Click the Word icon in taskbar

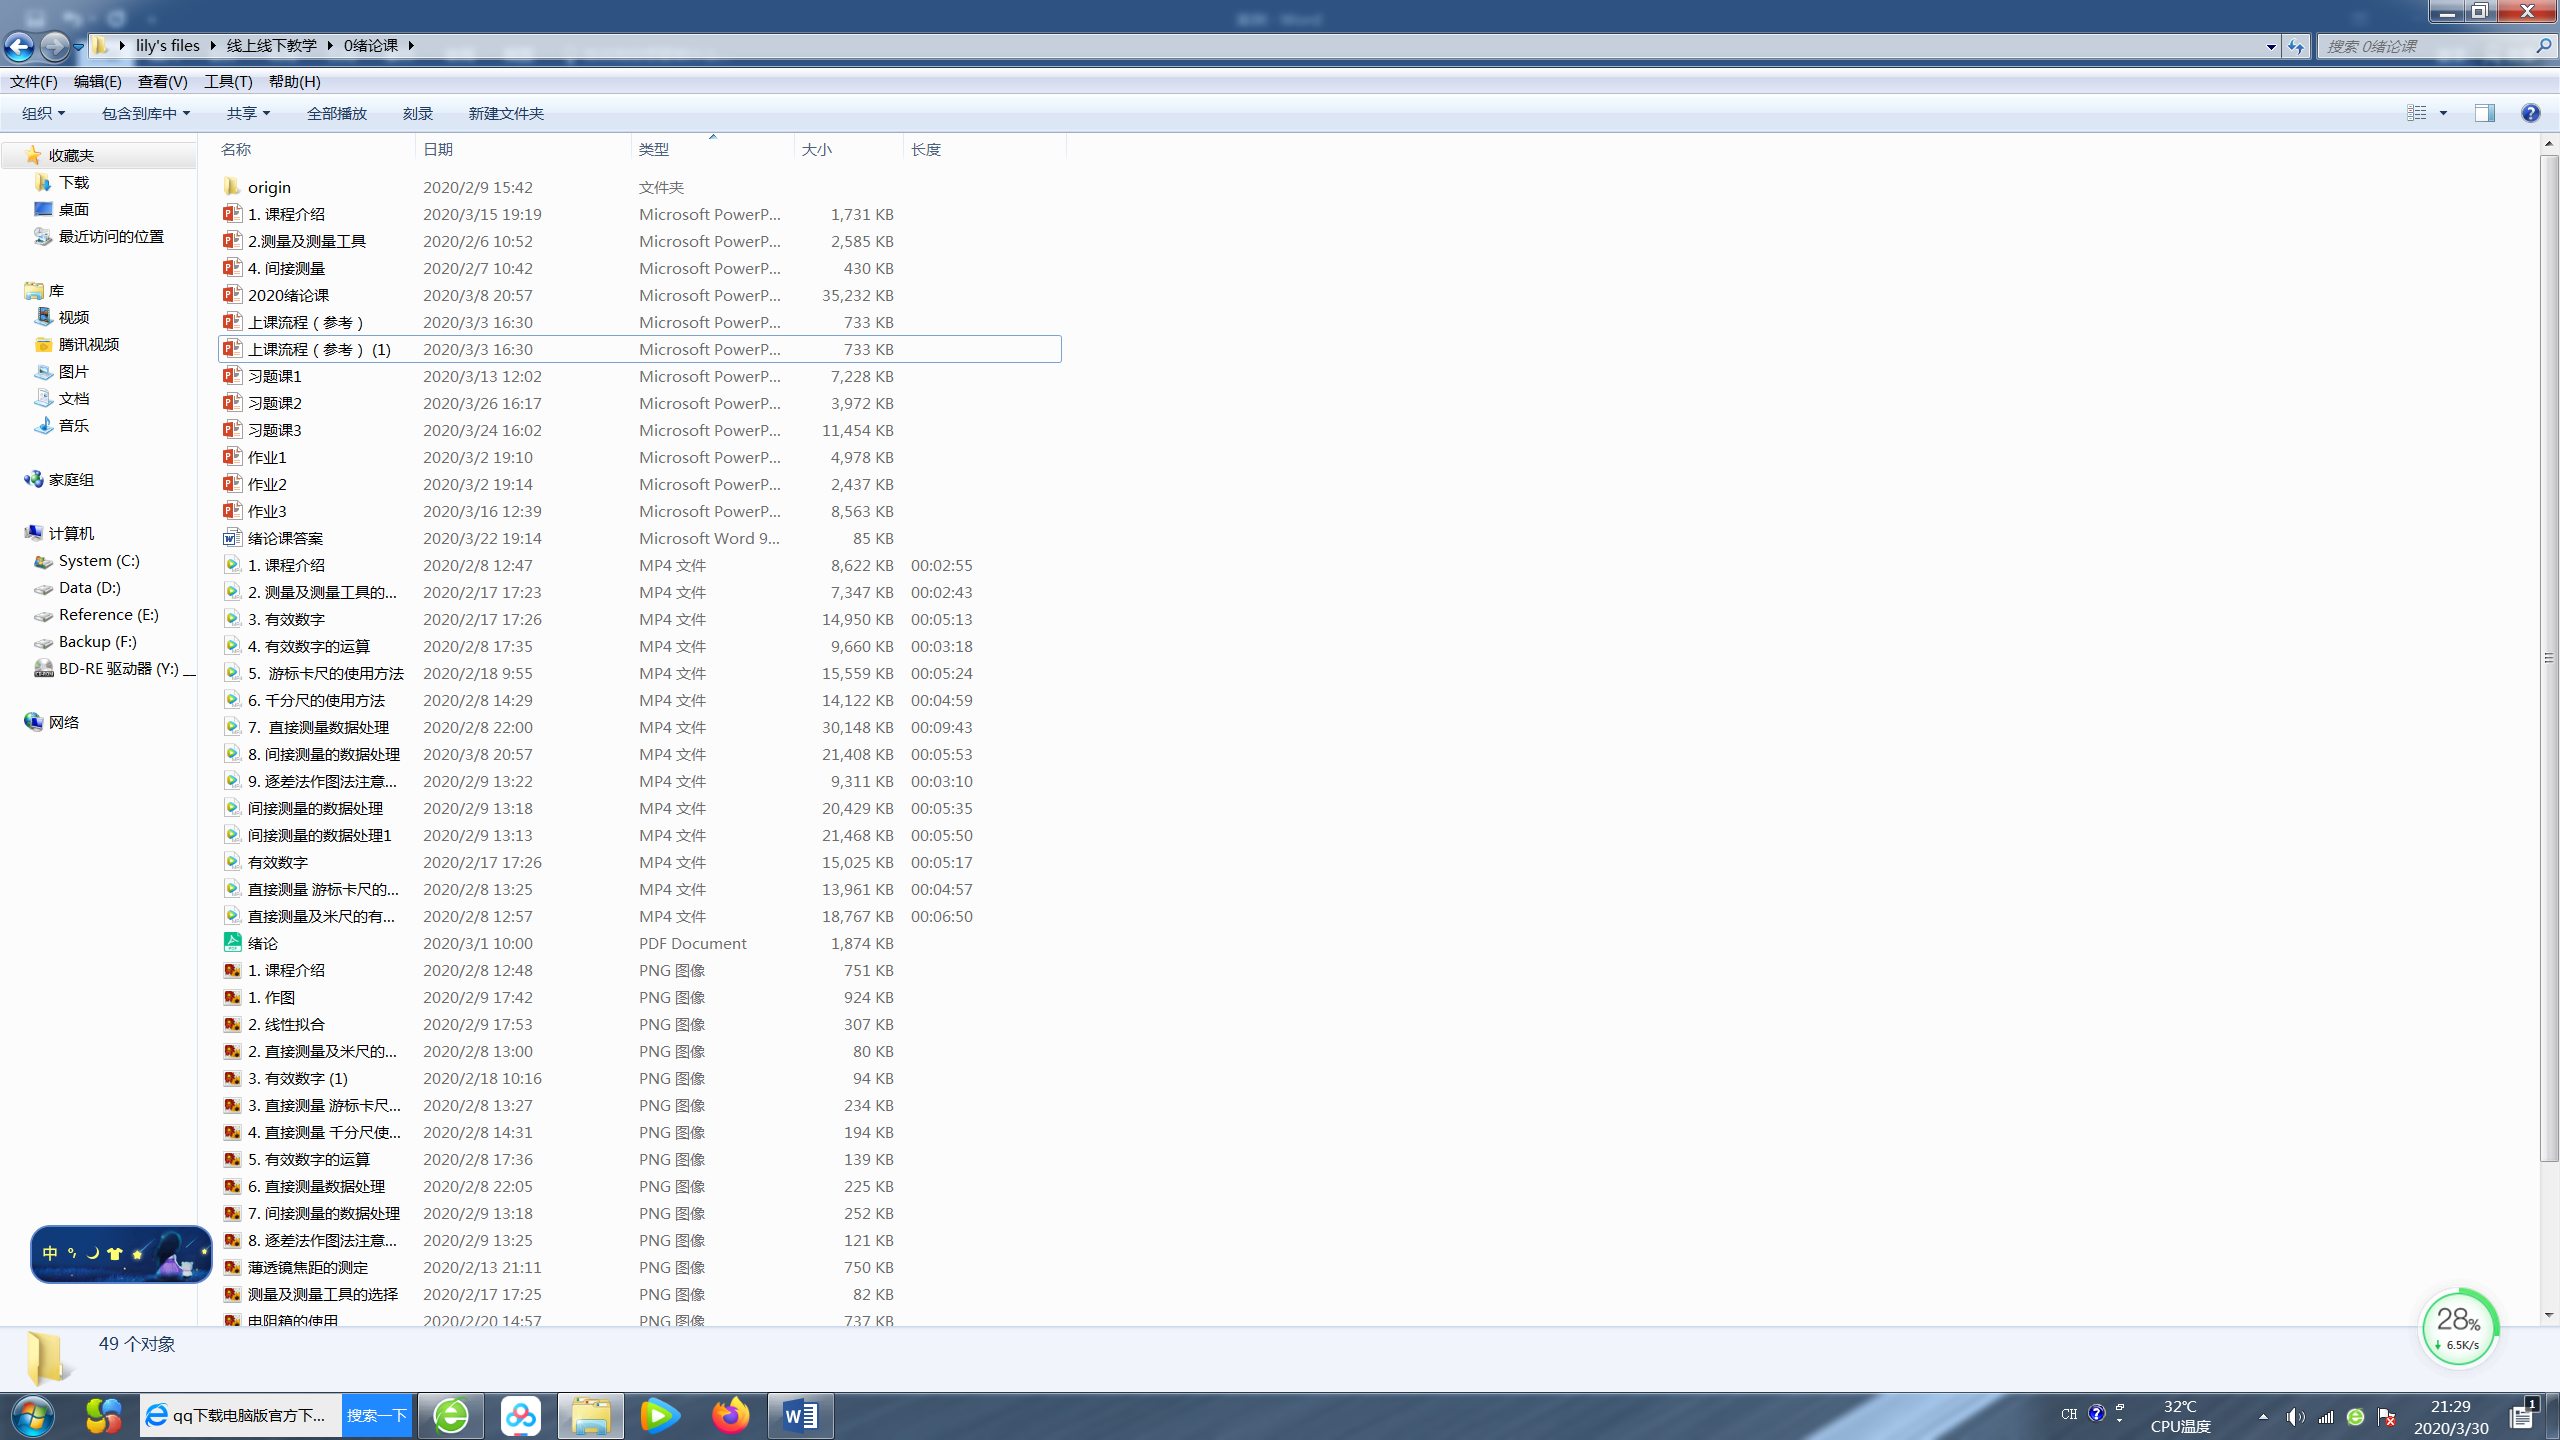click(800, 1415)
